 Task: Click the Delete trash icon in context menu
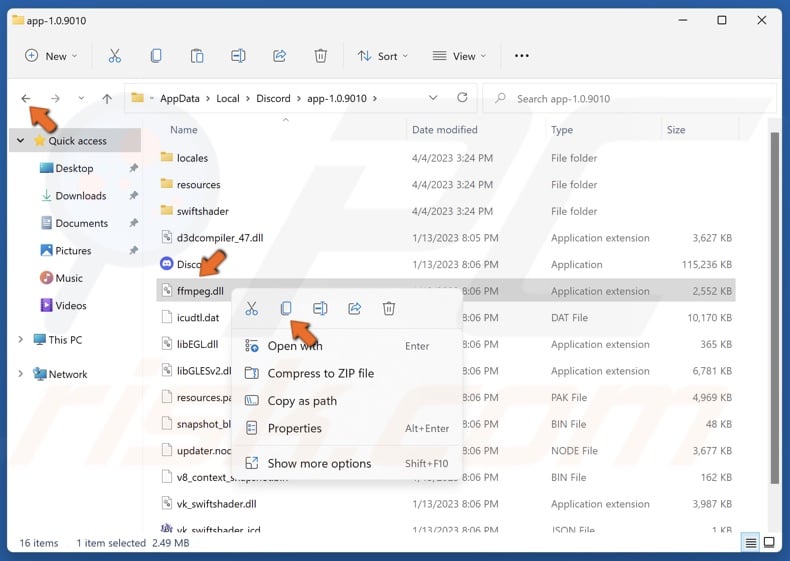(389, 309)
